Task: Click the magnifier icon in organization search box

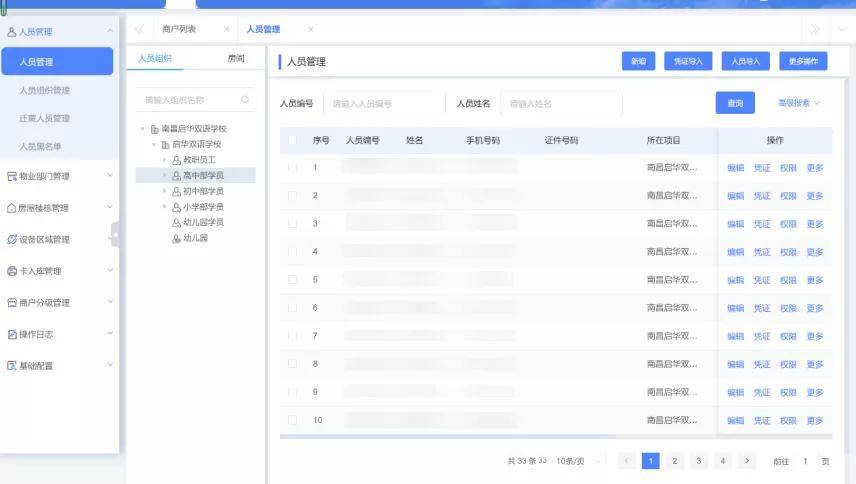Action: (245, 100)
